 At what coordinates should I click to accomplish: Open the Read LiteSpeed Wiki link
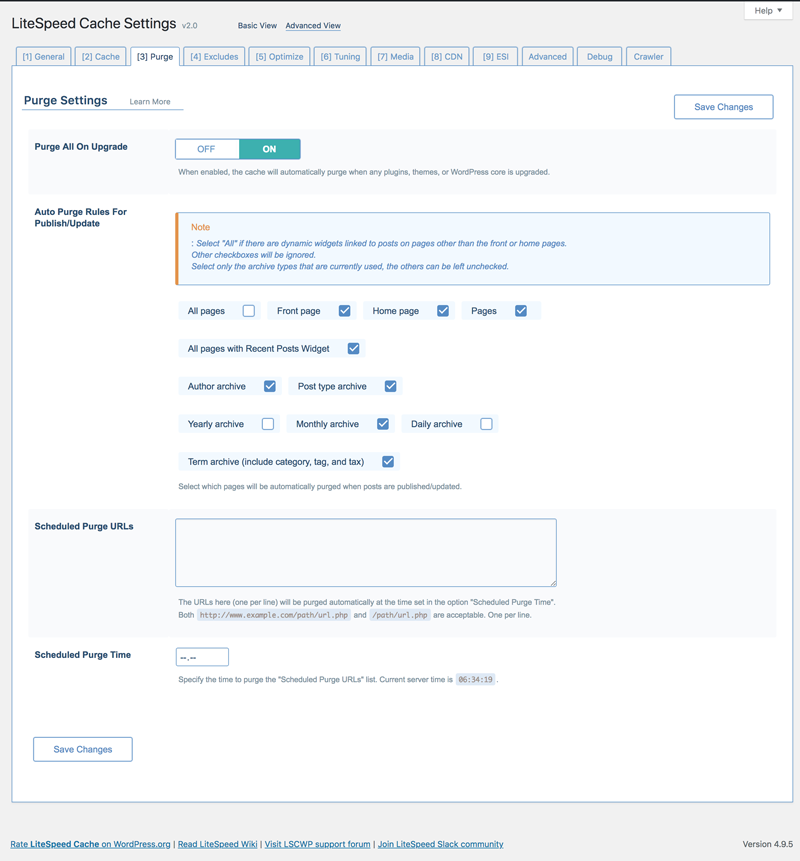(217, 844)
